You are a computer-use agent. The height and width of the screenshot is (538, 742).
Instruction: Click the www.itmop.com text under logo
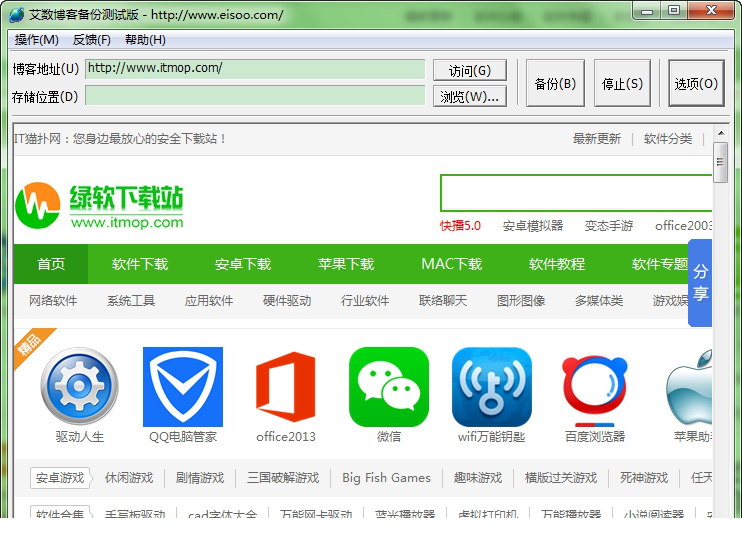(127, 222)
